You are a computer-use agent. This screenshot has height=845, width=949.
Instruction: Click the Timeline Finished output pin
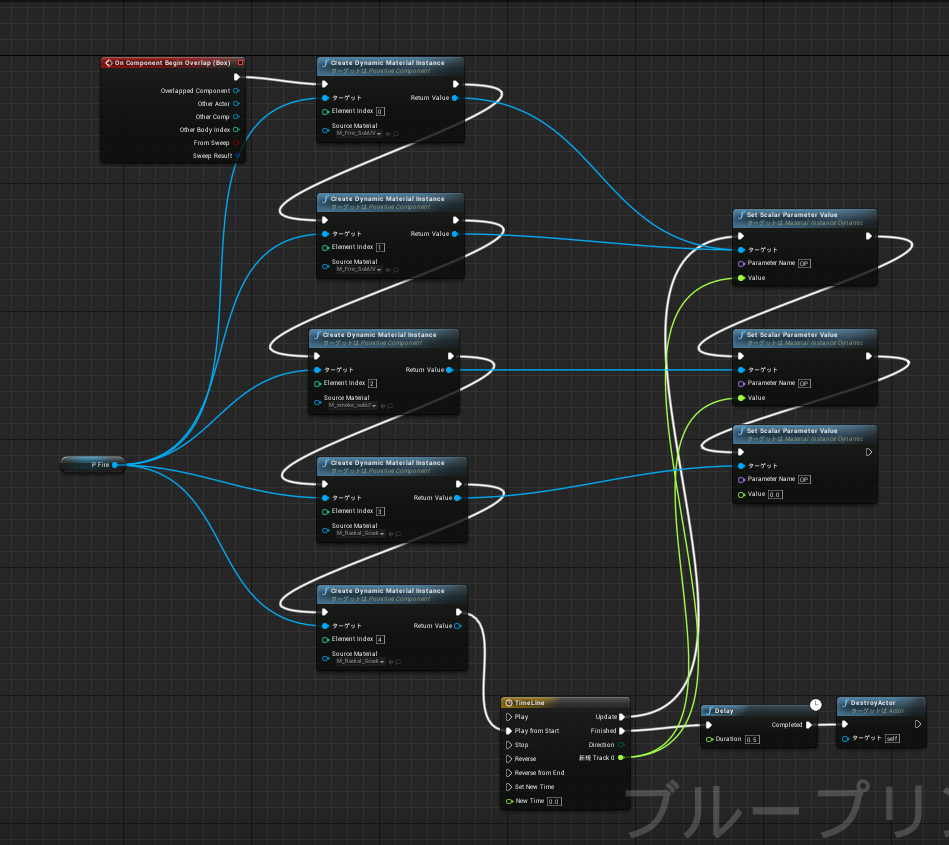pyautogui.click(x=622, y=731)
